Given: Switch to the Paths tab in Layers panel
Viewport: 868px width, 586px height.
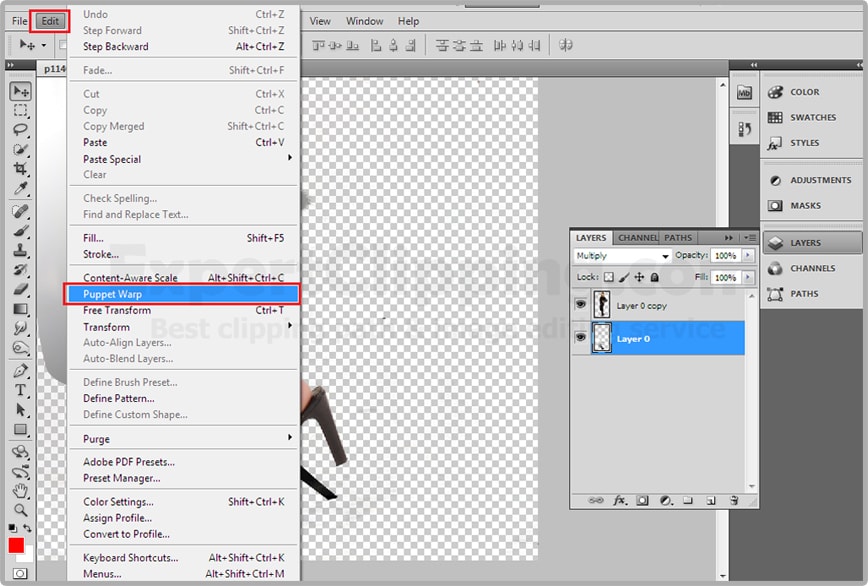Looking at the screenshot, I should click(678, 238).
